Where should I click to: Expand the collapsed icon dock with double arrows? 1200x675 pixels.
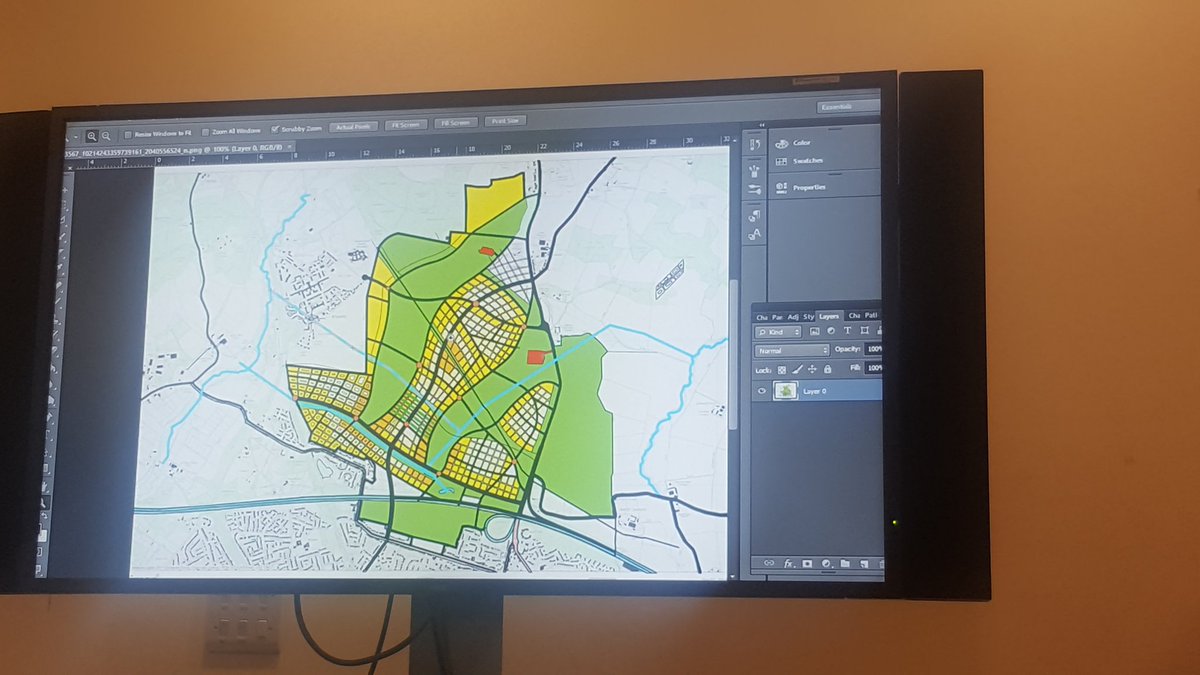[x=761, y=125]
